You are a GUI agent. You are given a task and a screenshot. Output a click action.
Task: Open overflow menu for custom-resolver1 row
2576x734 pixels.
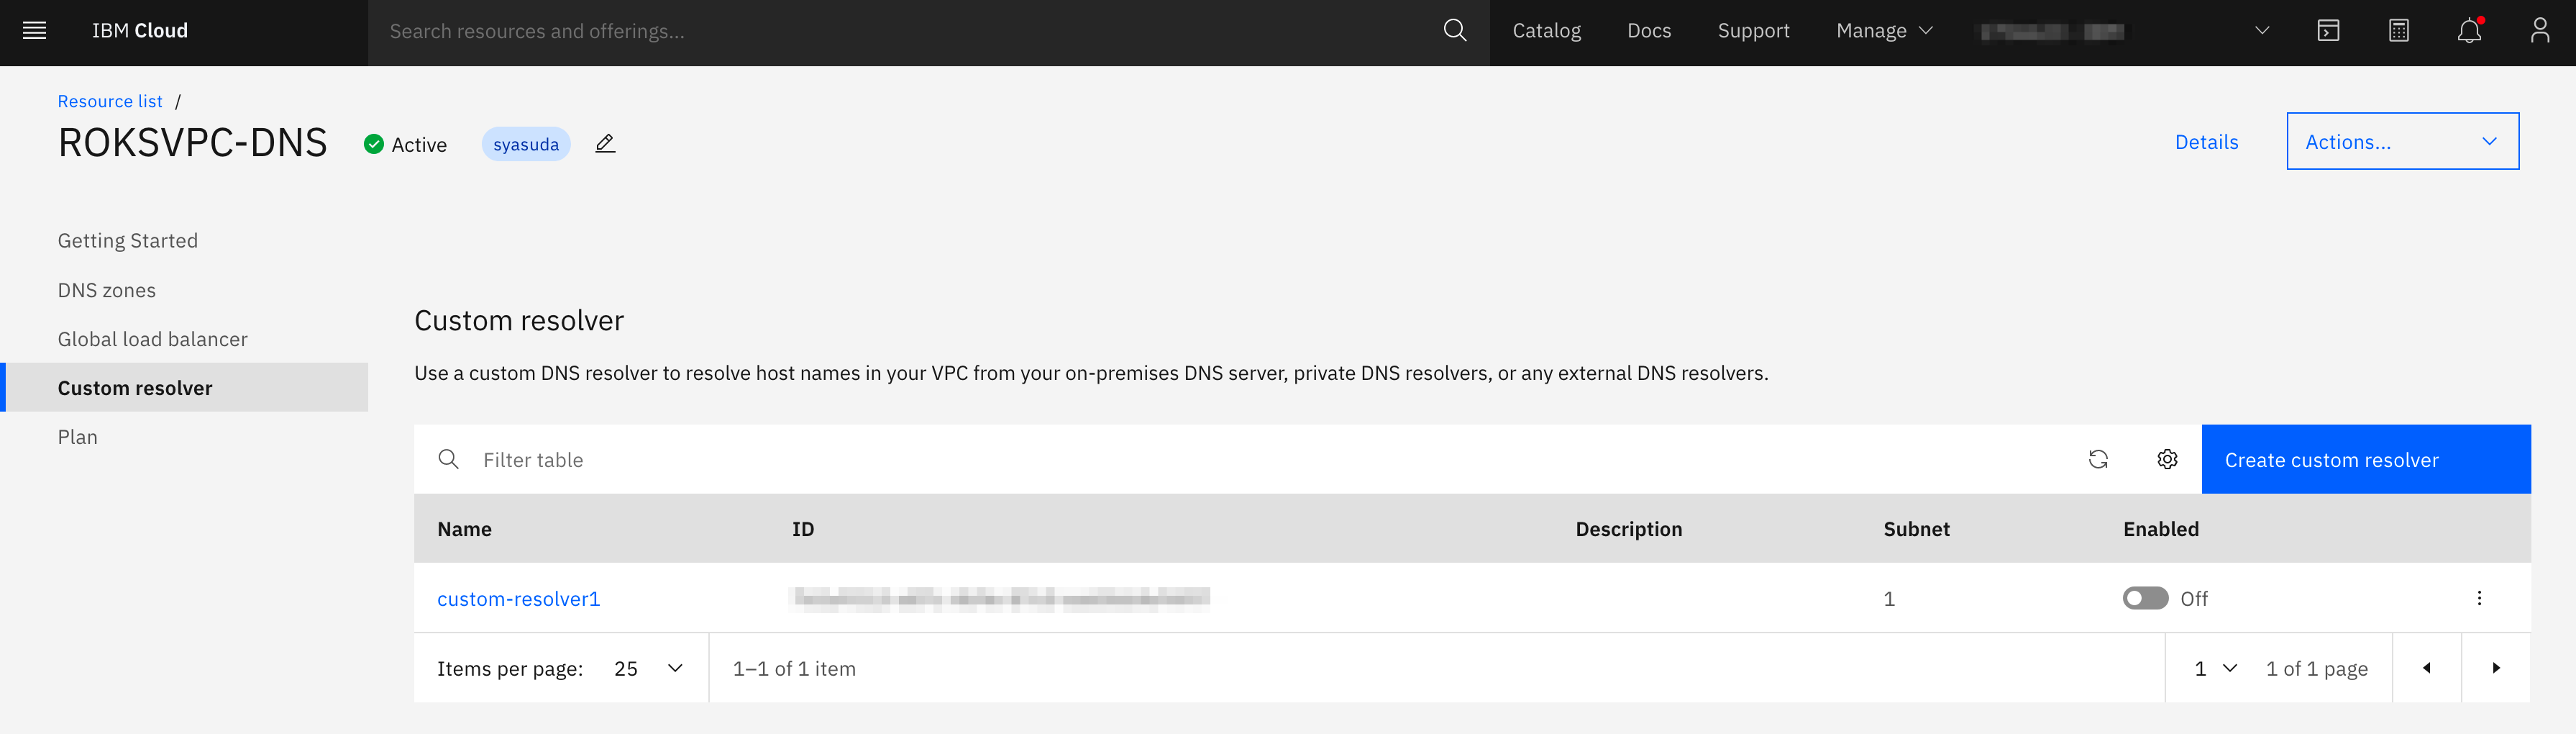(2479, 598)
